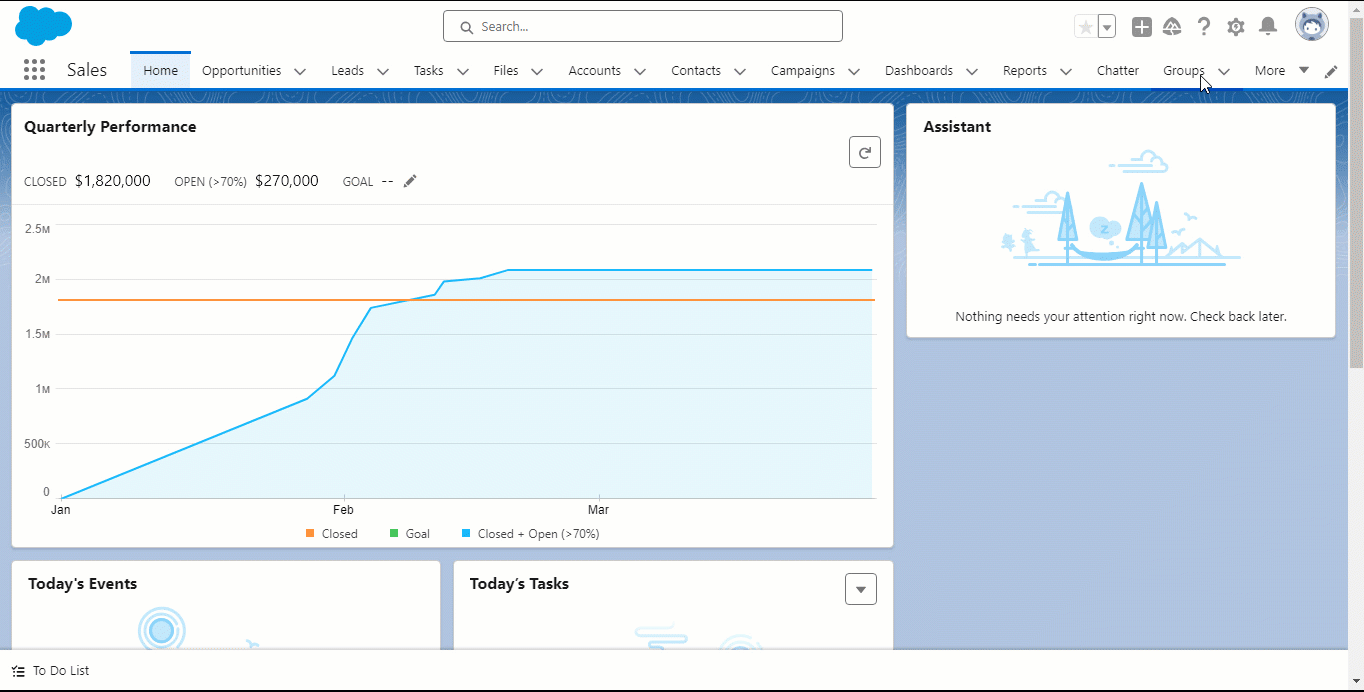Edit the quarterly goal pencil icon
Screen dimensions: 1364x692
[x=410, y=181]
